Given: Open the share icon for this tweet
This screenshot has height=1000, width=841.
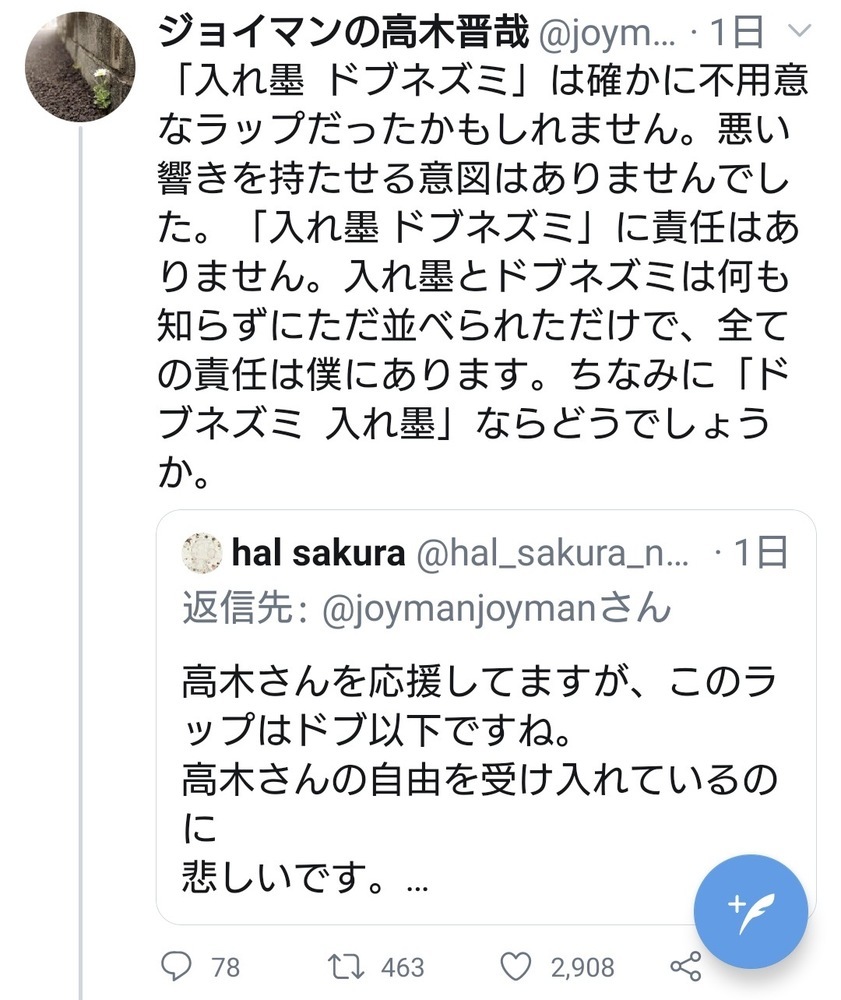Looking at the screenshot, I should [x=685, y=966].
